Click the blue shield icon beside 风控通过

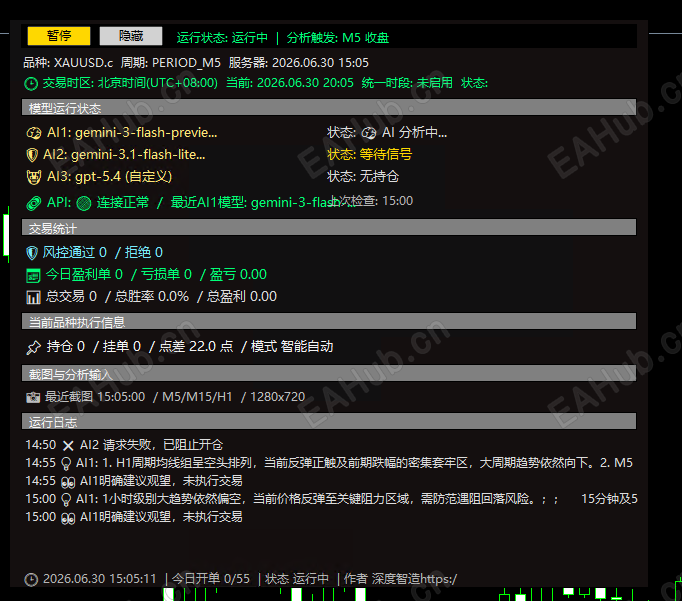coord(32,253)
